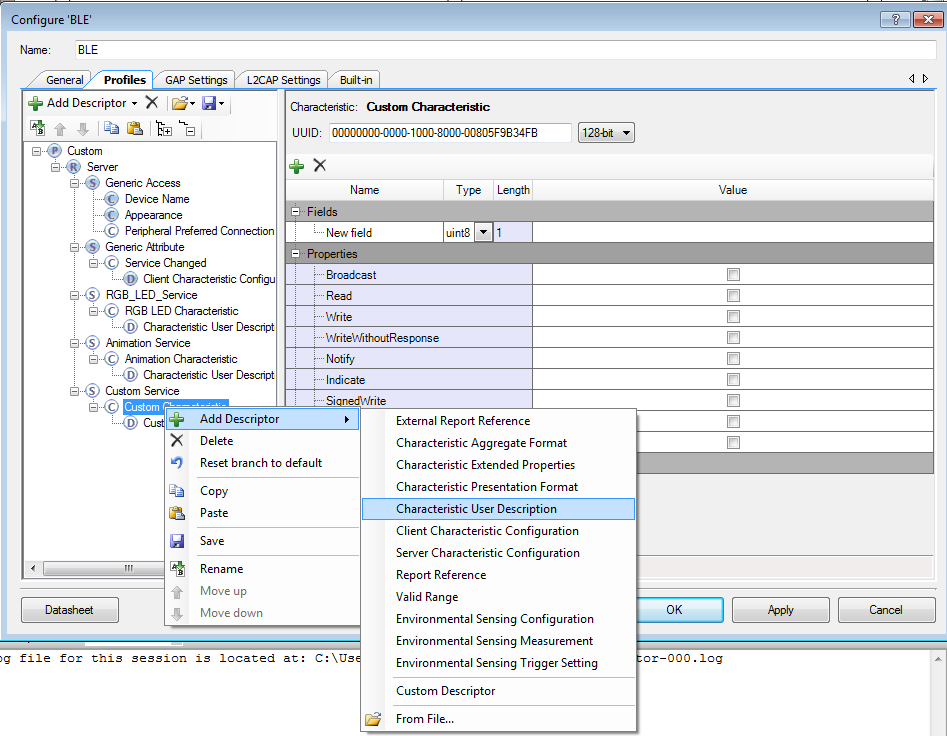947x736 pixels.
Task: Switch to the GAP Settings tab
Action: click(196, 80)
